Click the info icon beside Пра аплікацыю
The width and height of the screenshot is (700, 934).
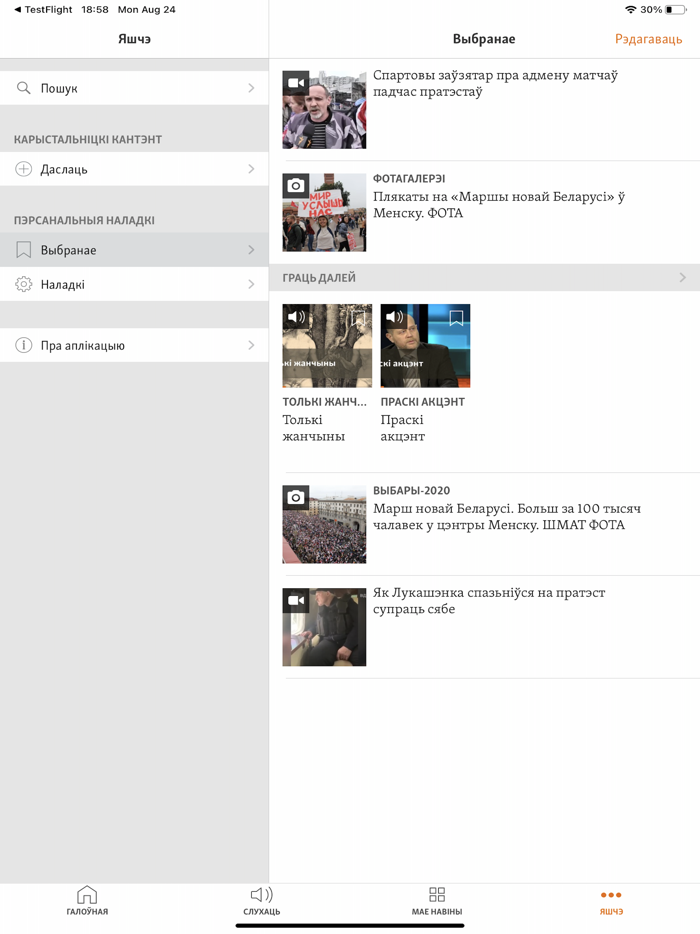(x=23, y=345)
